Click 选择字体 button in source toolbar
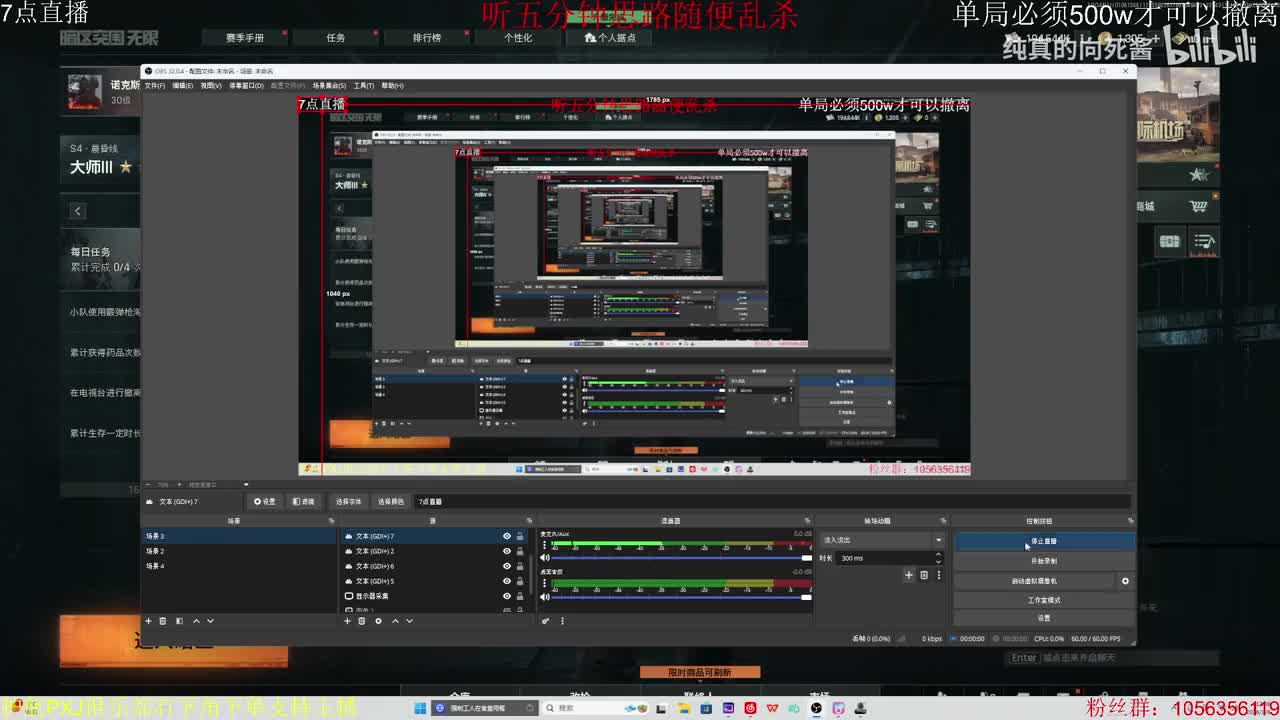Image resolution: width=1280 pixels, height=720 pixels. pos(349,501)
